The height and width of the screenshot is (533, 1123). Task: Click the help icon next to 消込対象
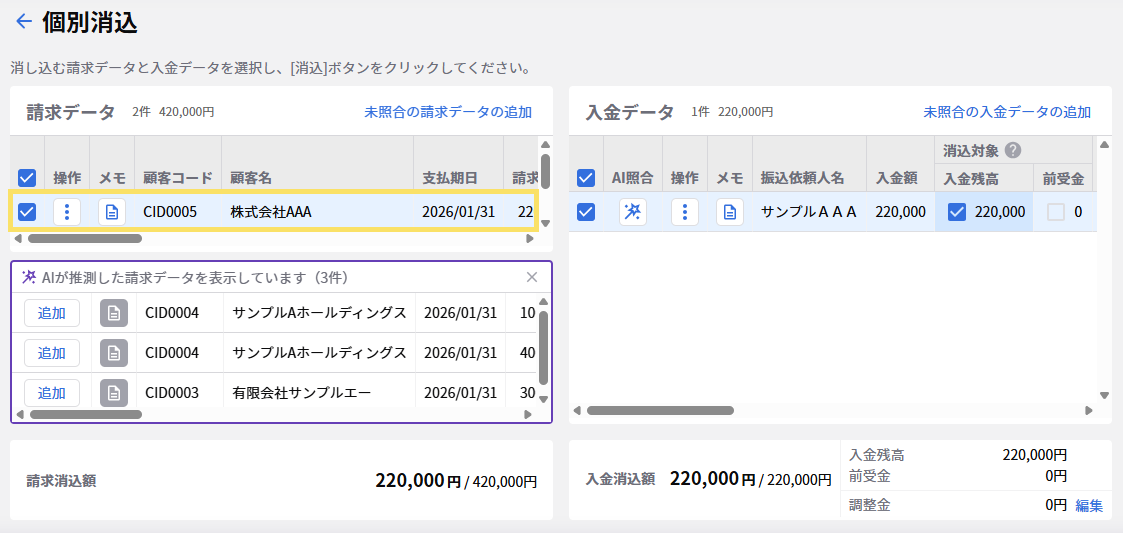(1013, 150)
